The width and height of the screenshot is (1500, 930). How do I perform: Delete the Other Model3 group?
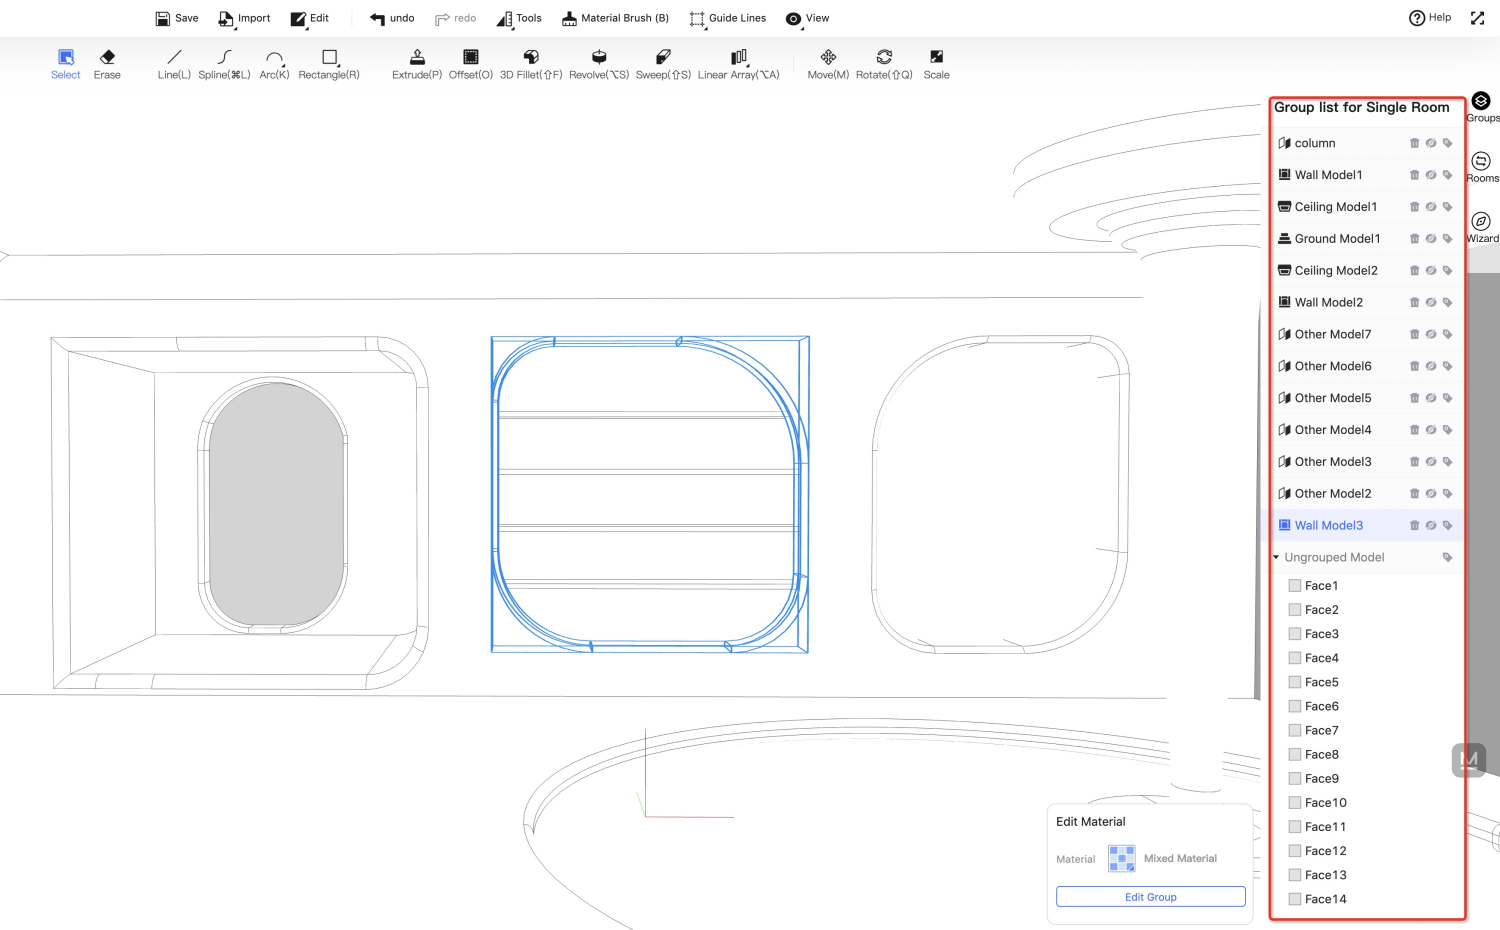click(x=1414, y=462)
